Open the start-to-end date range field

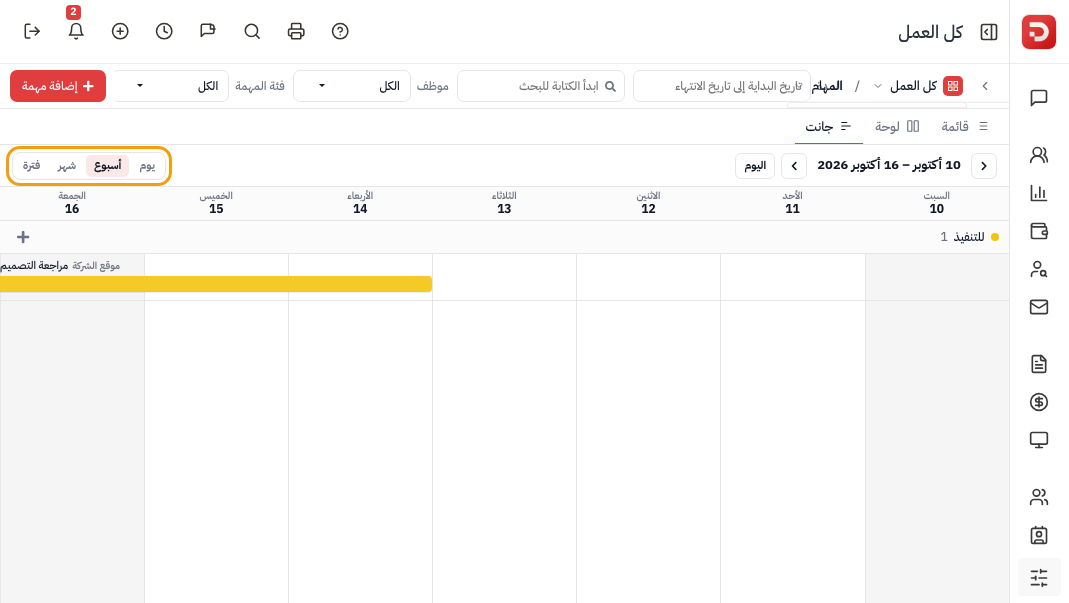tap(722, 86)
